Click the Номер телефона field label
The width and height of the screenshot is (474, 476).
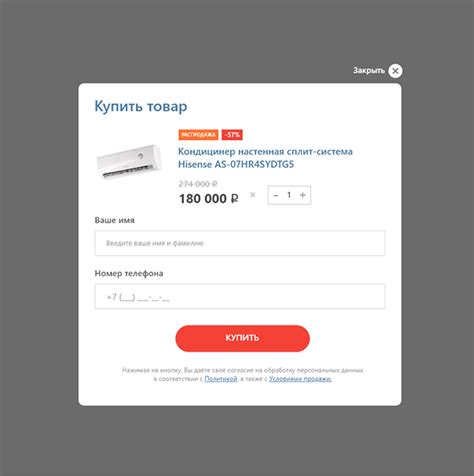click(129, 273)
